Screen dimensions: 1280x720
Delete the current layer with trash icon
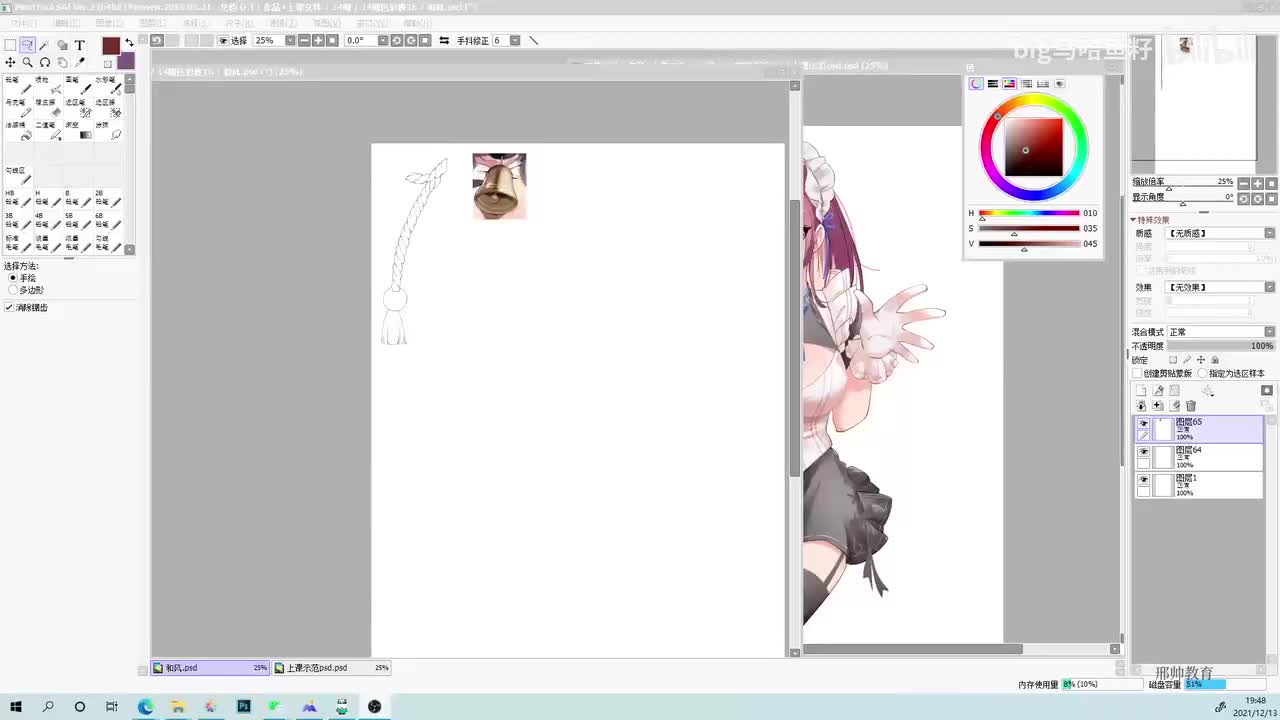point(1191,406)
